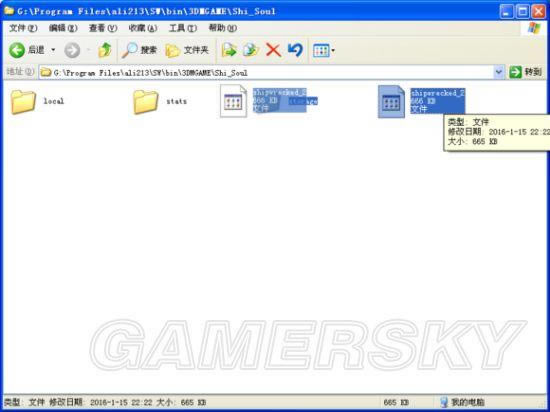Open the View (查看) menu
The height and width of the screenshot is (412, 550).
click(x=103, y=28)
